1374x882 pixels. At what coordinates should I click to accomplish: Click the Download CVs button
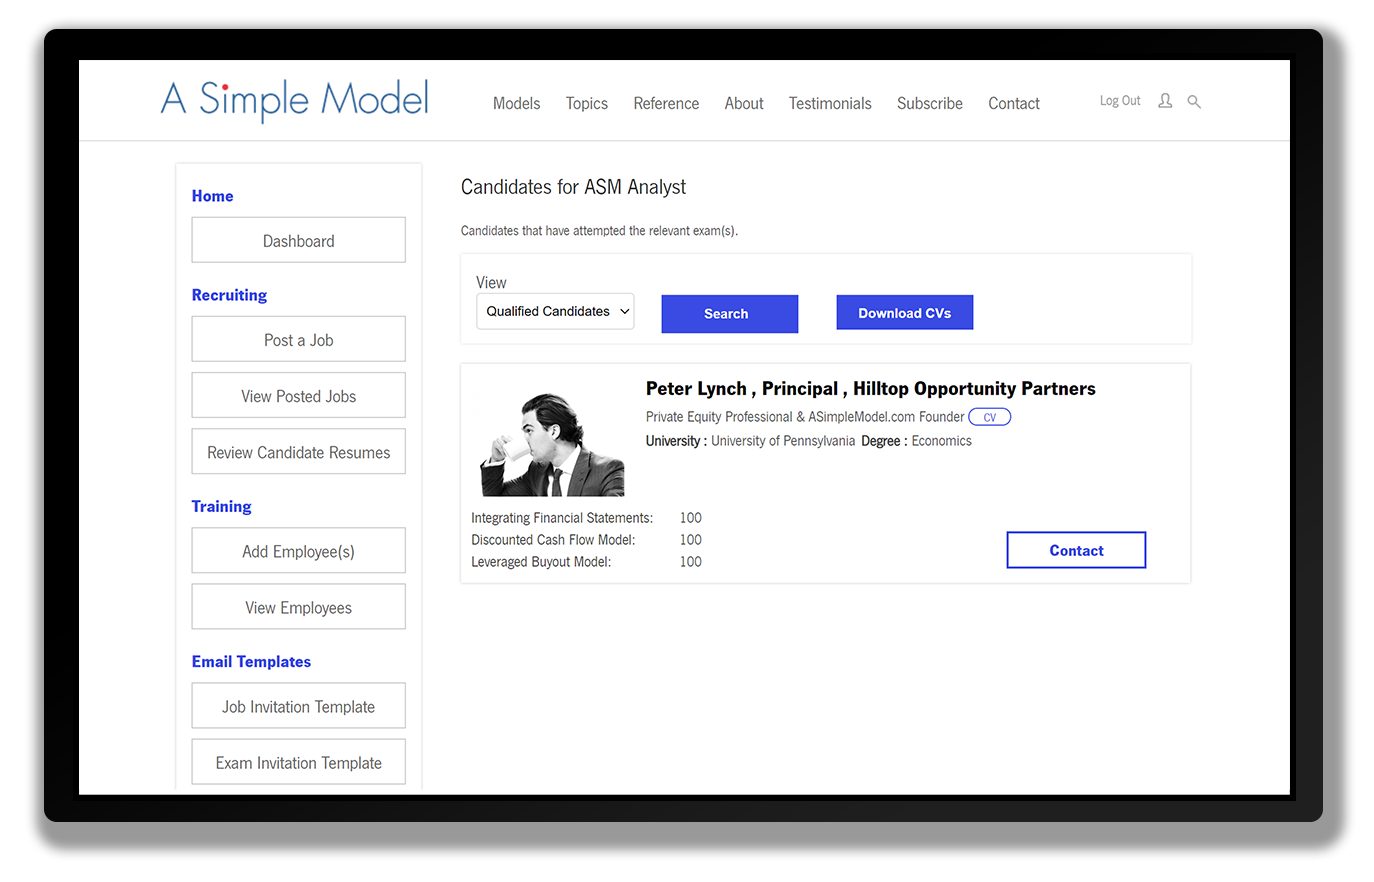(x=904, y=313)
